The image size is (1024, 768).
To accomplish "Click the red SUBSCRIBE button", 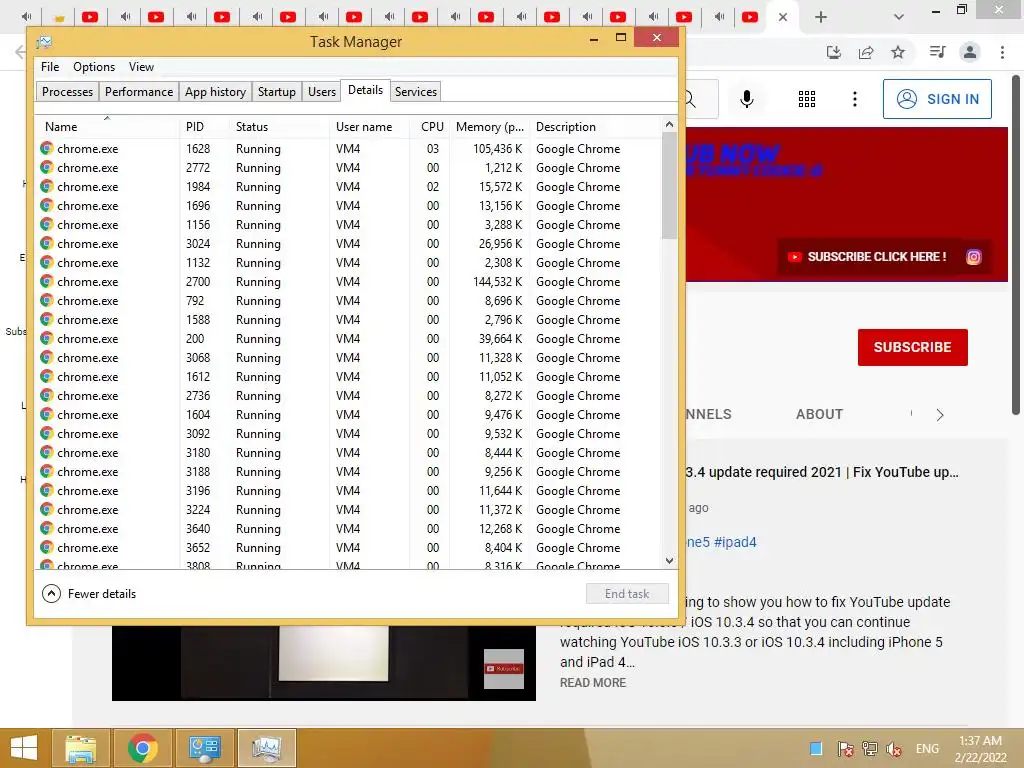I will click(912, 347).
